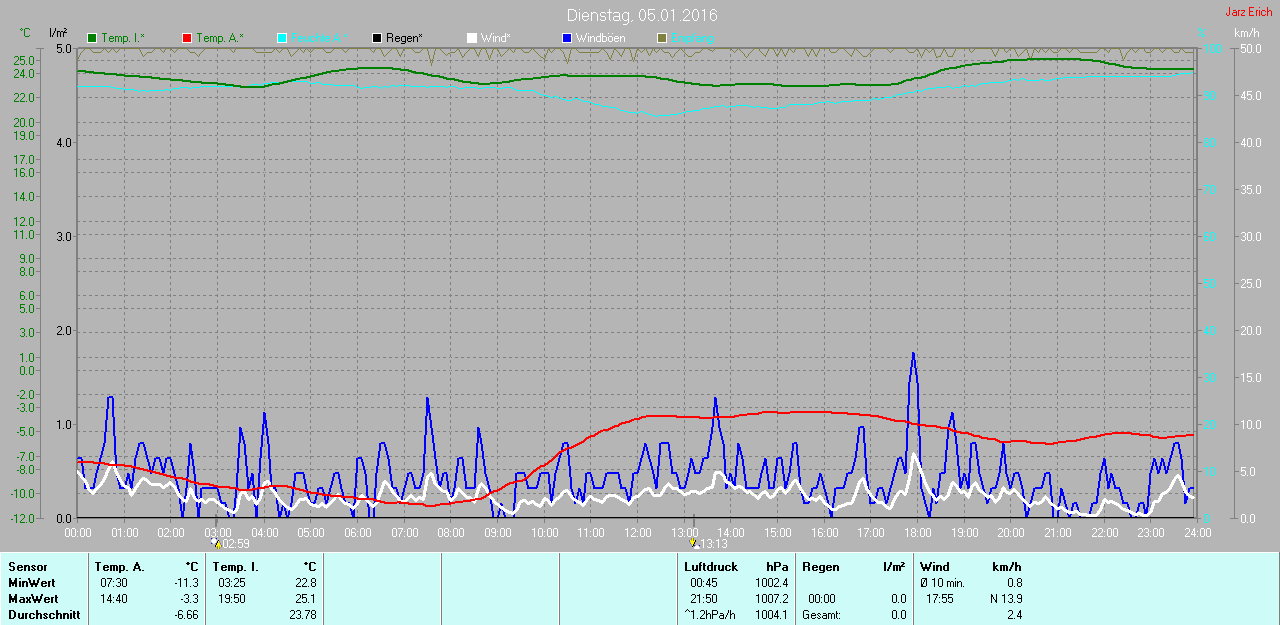Open the red Jarz Erich link
Image resolution: width=1280 pixels, height=625 pixels.
[1248, 12]
